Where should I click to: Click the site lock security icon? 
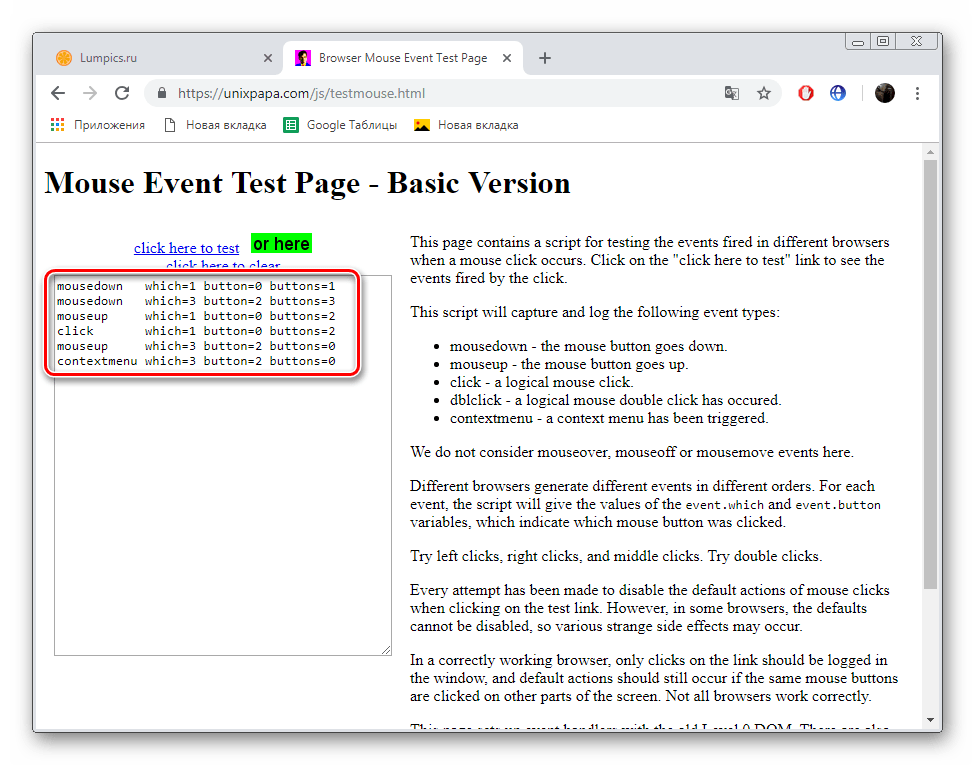coord(162,93)
